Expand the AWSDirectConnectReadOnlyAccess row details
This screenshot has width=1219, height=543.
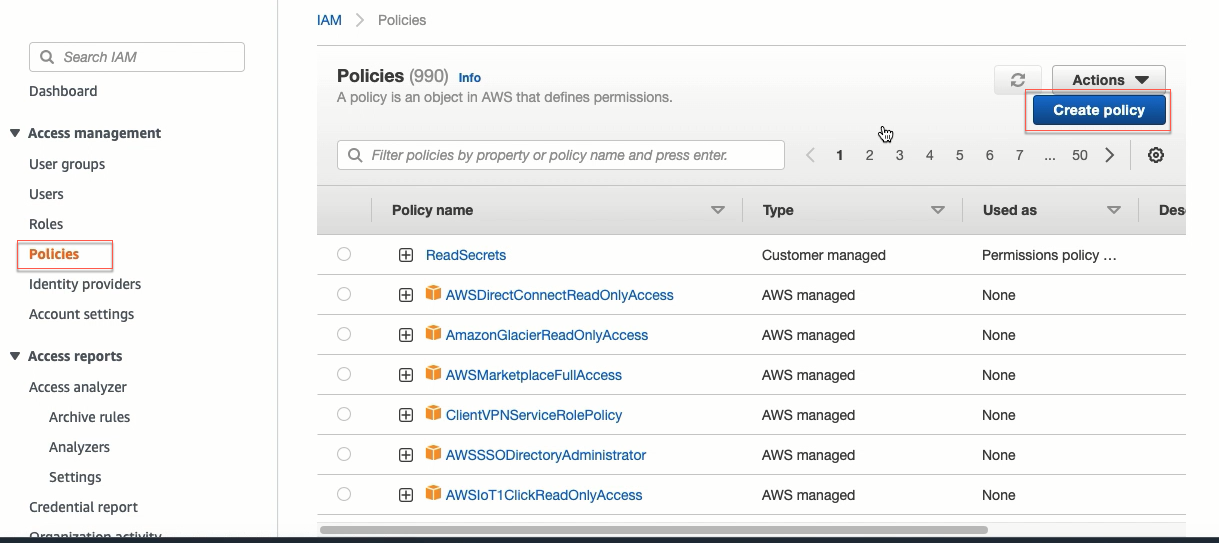pyautogui.click(x=406, y=295)
